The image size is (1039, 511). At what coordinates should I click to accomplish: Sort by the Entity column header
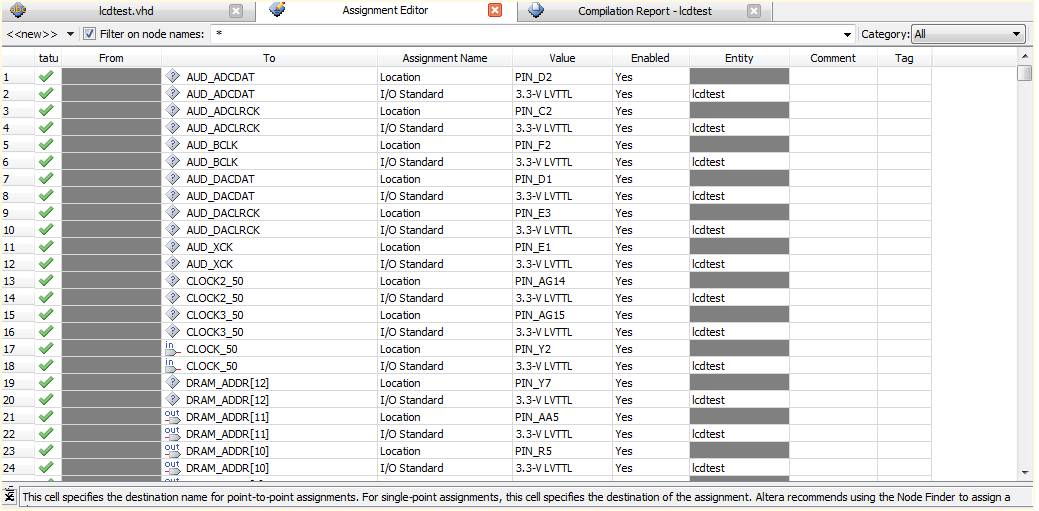coord(739,58)
